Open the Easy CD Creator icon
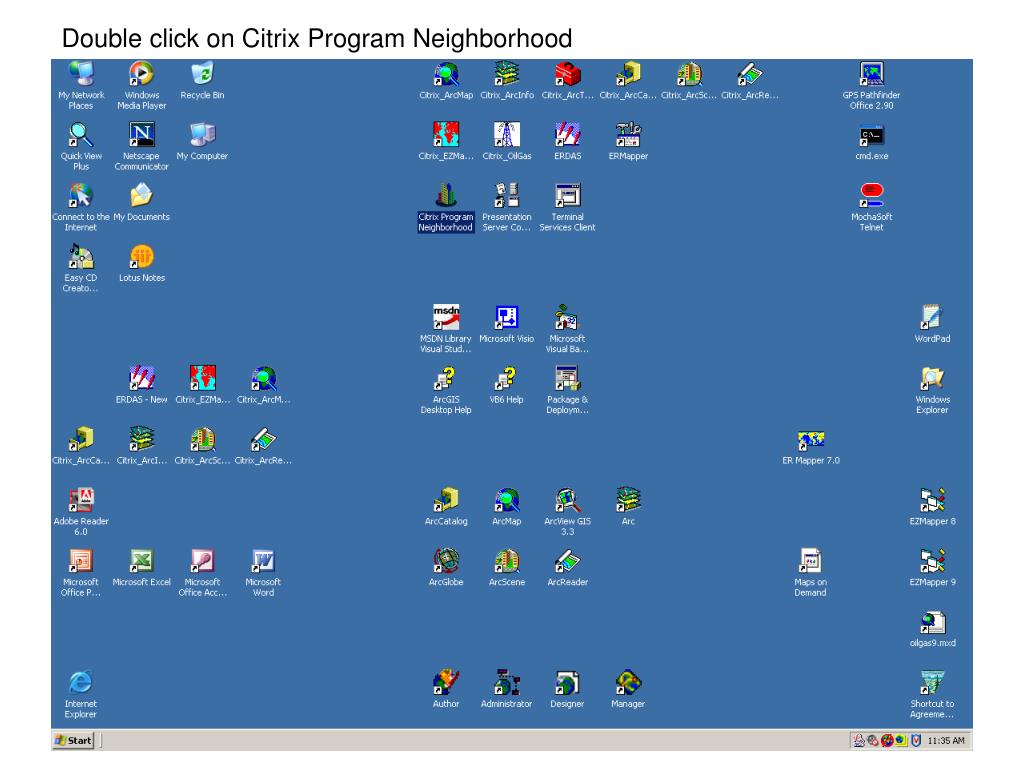This screenshot has width=1024, height=768. (x=81, y=257)
